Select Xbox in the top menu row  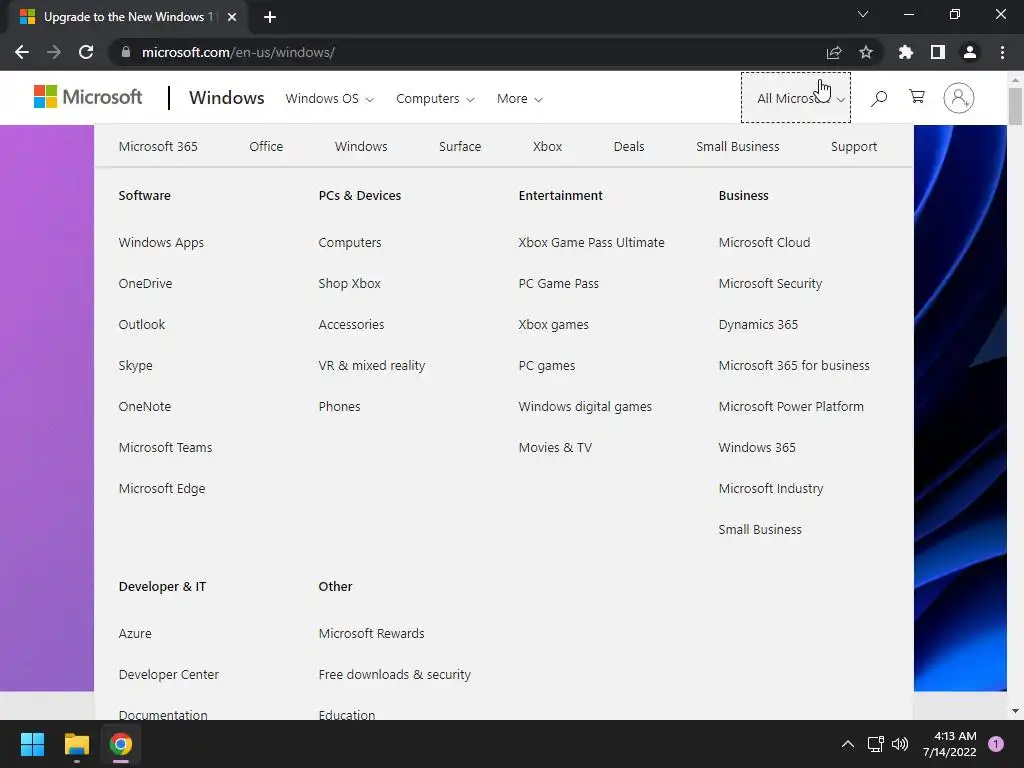pyautogui.click(x=547, y=146)
